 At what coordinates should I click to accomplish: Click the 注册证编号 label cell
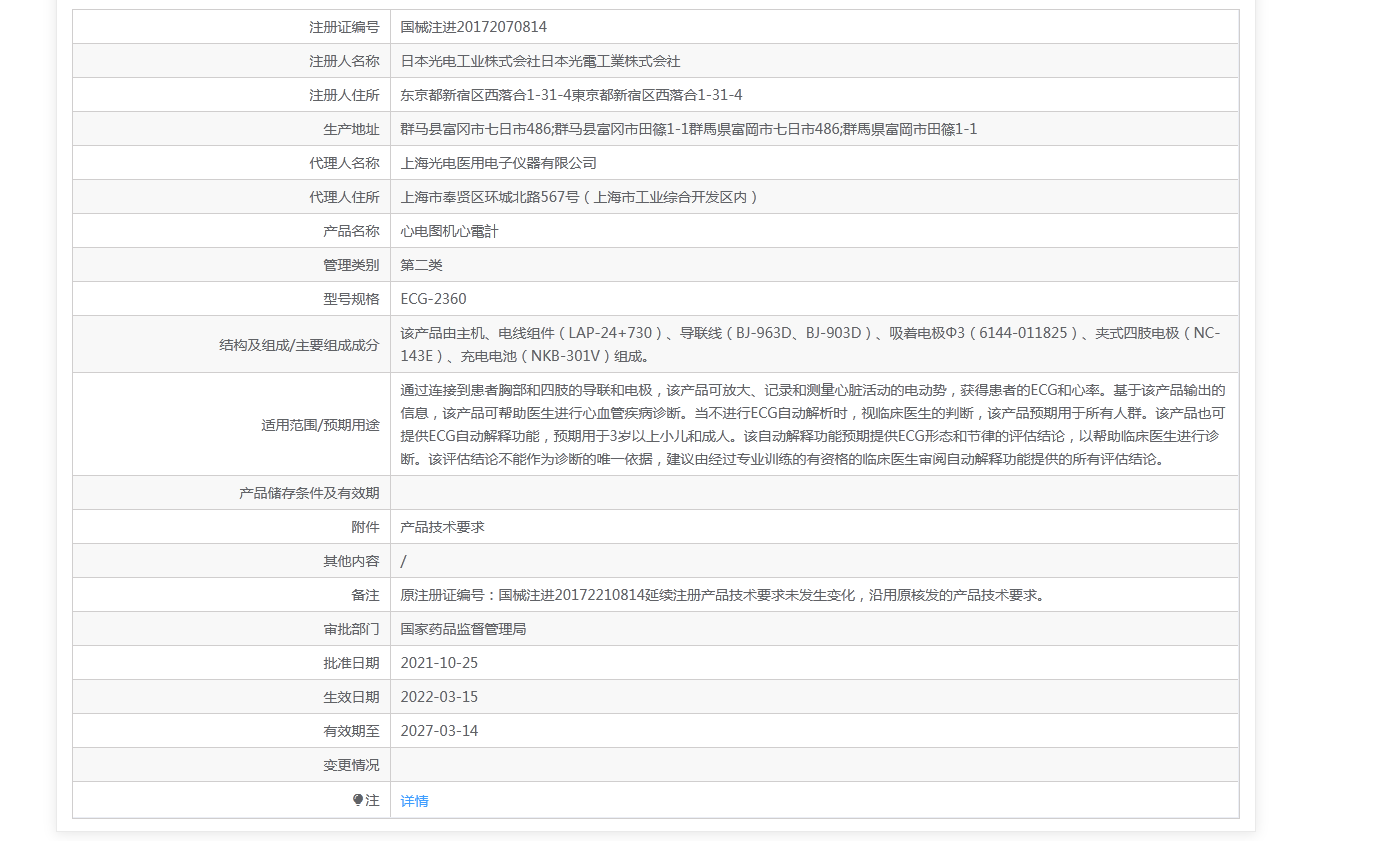click(x=232, y=27)
